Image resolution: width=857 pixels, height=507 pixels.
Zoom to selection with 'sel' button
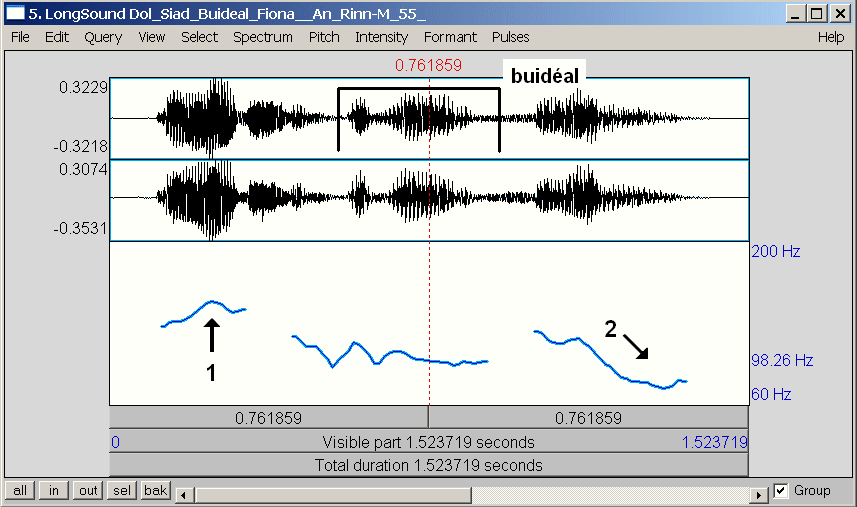tap(121, 491)
